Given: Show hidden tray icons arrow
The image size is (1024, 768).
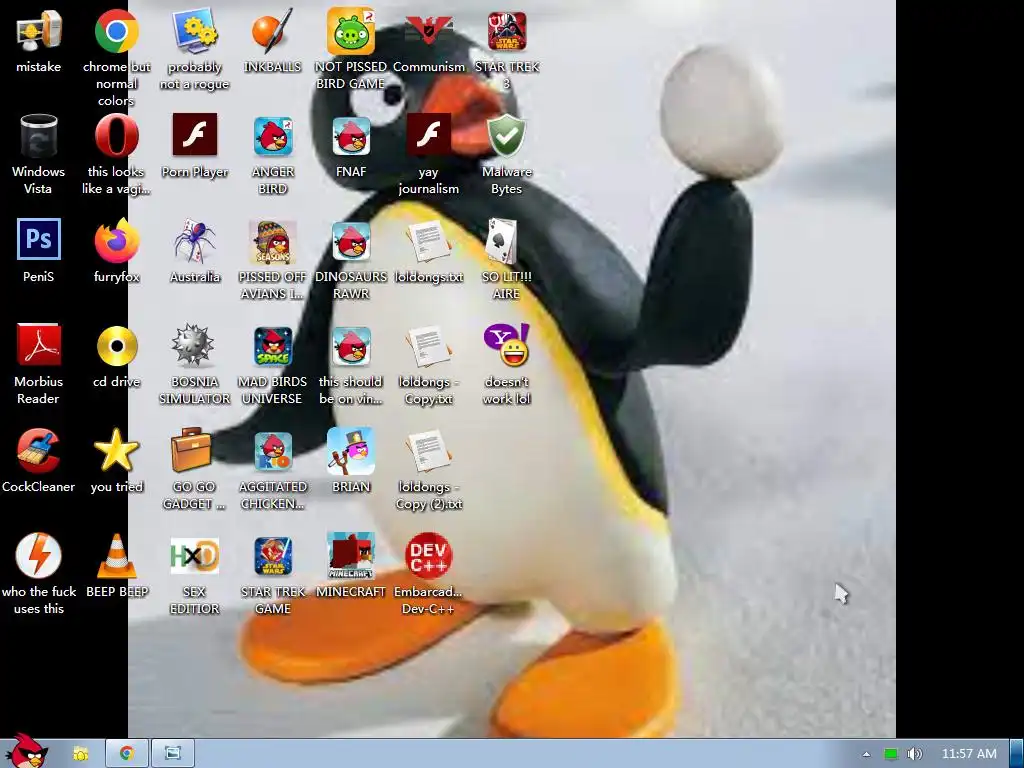Looking at the screenshot, I should [x=867, y=754].
